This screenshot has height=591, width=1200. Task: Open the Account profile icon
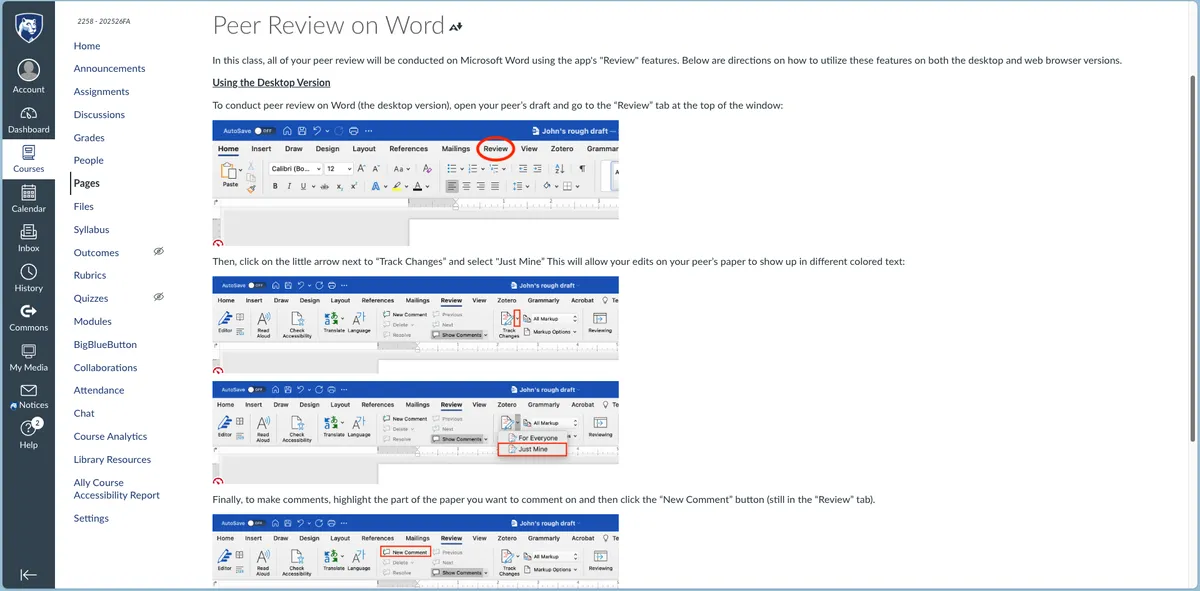[28, 71]
